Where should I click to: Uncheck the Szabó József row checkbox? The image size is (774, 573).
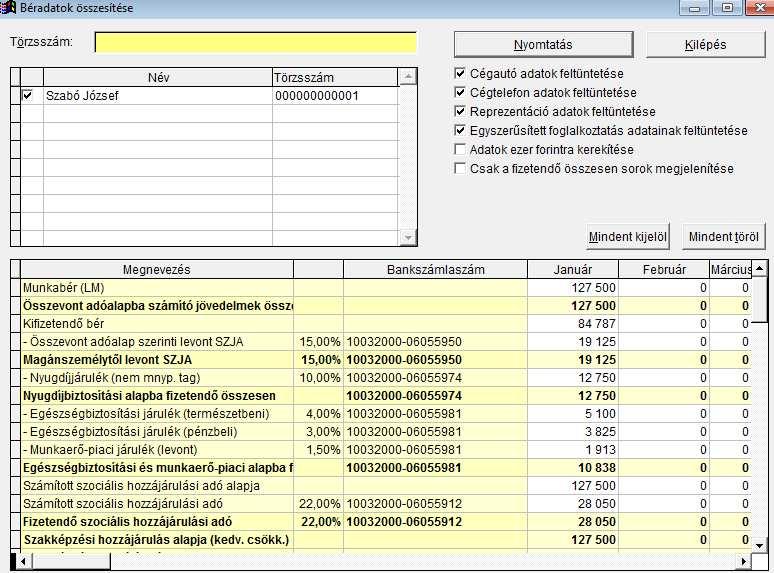point(28,95)
